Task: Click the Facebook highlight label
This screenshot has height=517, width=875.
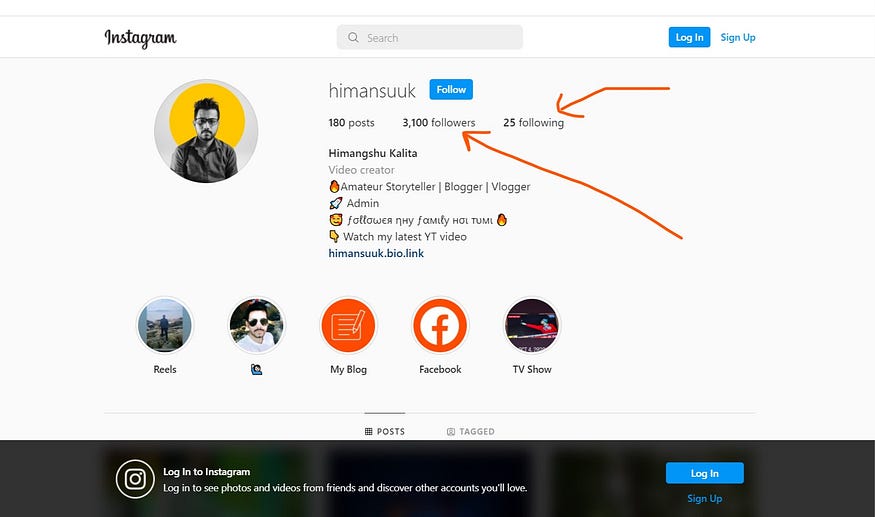Action: click(440, 370)
